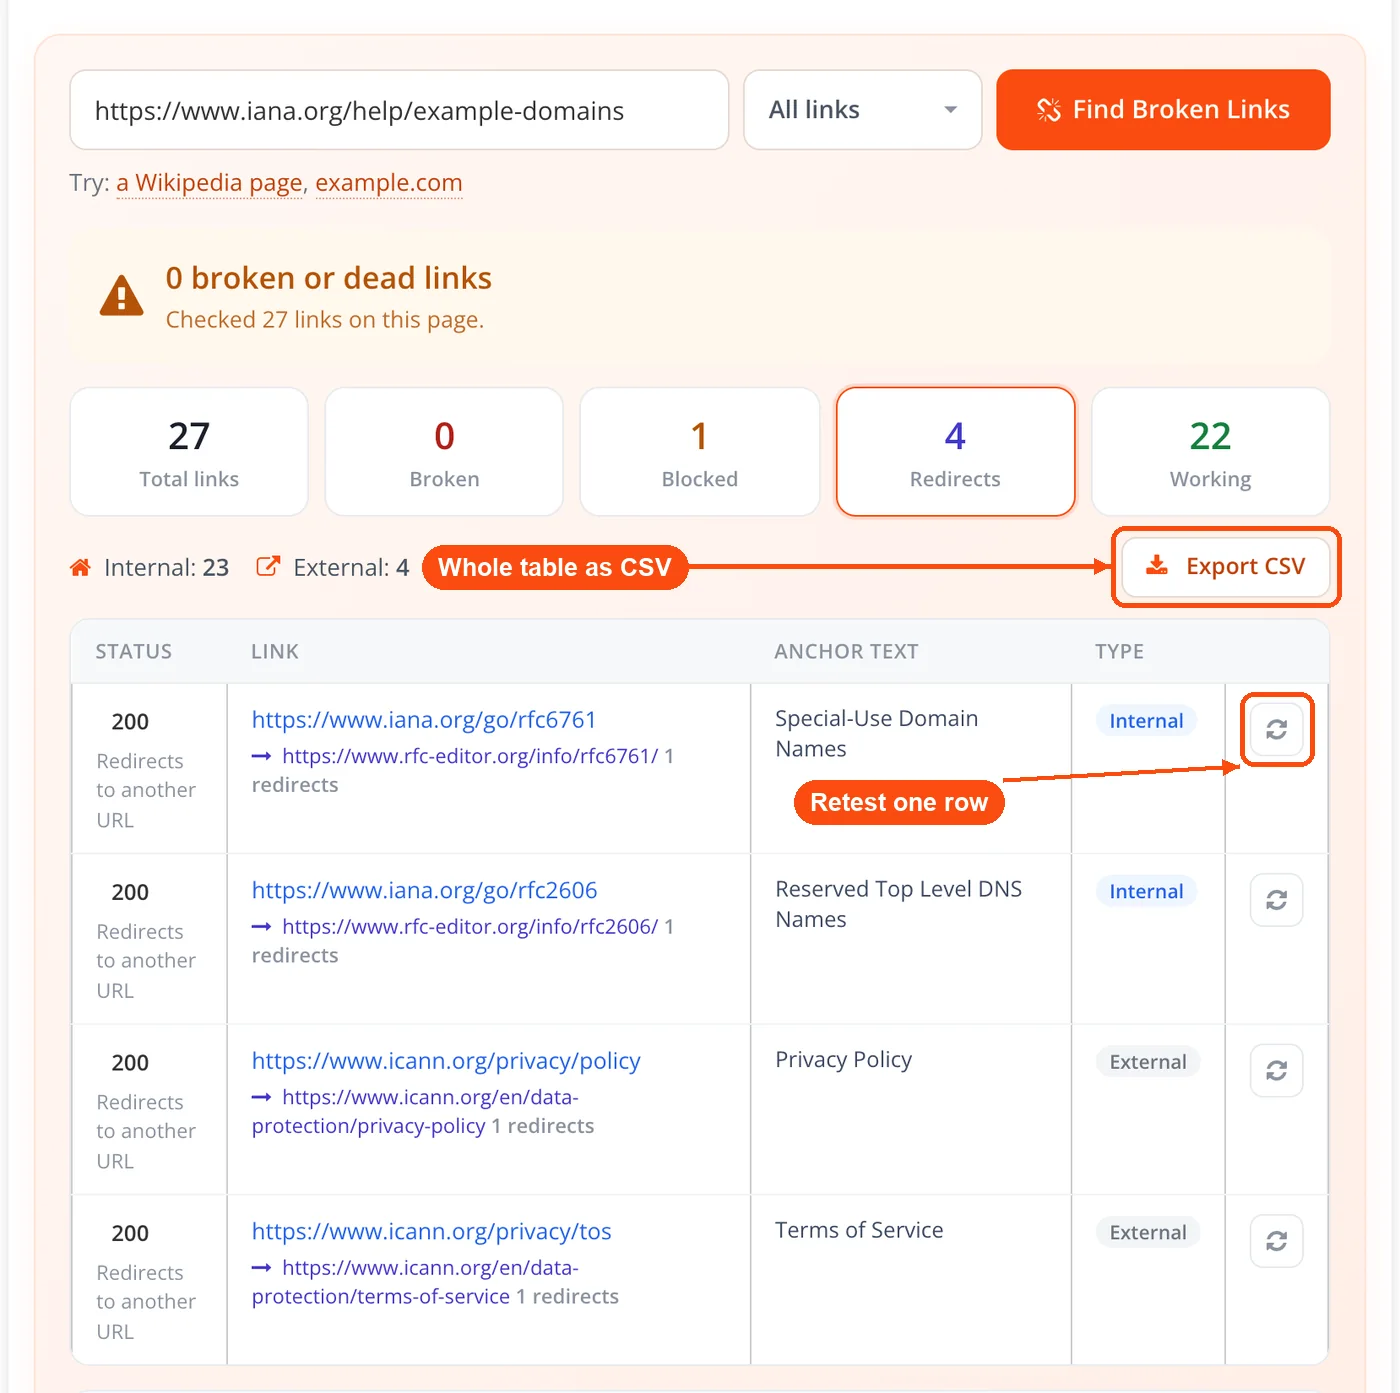Click the External link icon

pos(267,566)
